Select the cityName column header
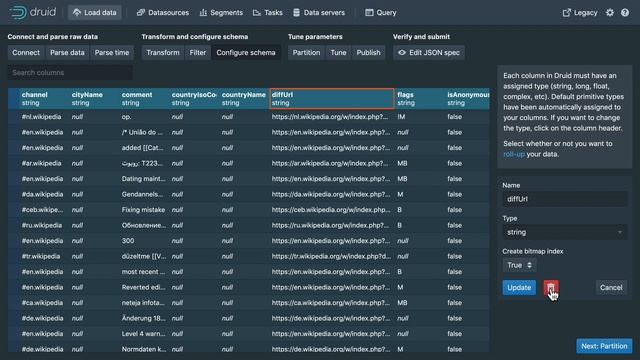This screenshot has width=640, height=360. pyautogui.click(x=94, y=99)
